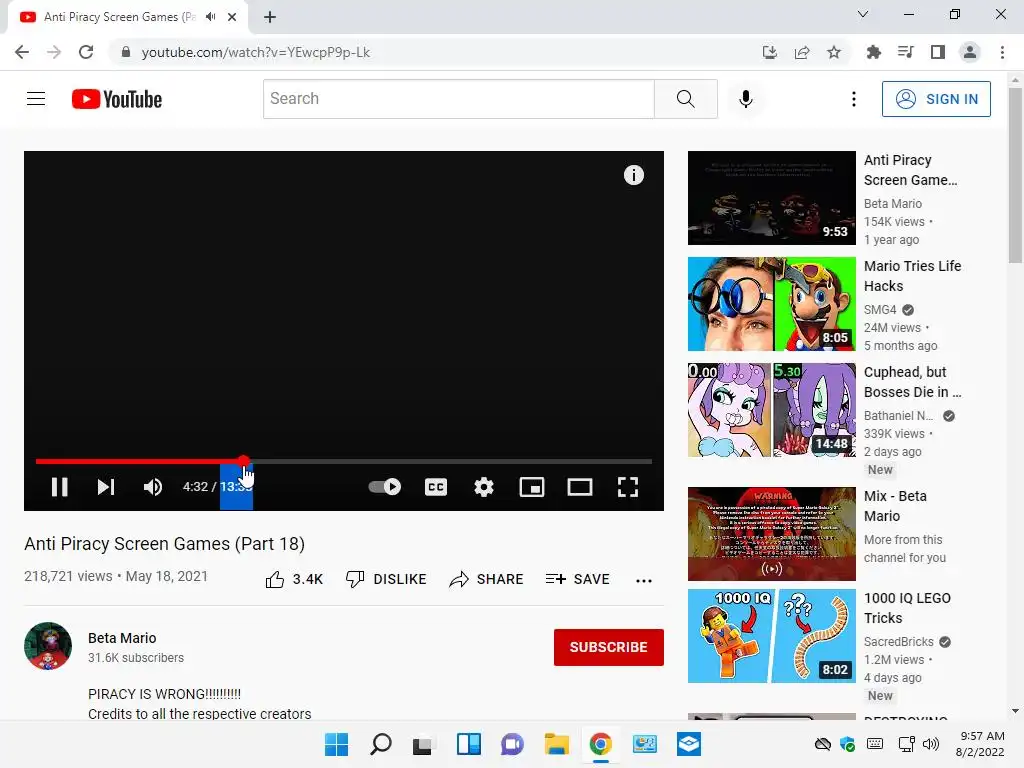Viewport: 1024px width, 768px height.
Task: Switch to theater mode
Action: 580,487
